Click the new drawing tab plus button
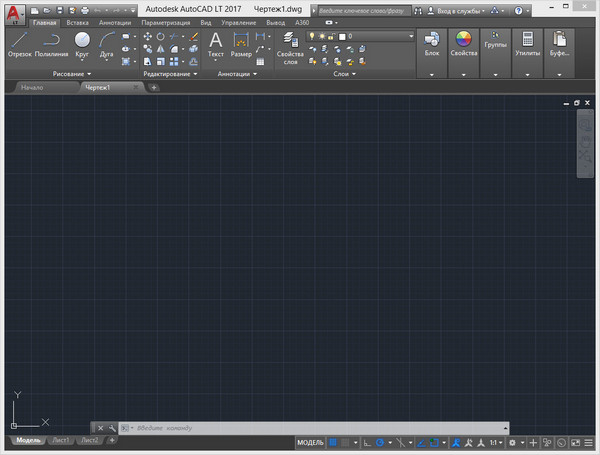 point(154,87)
